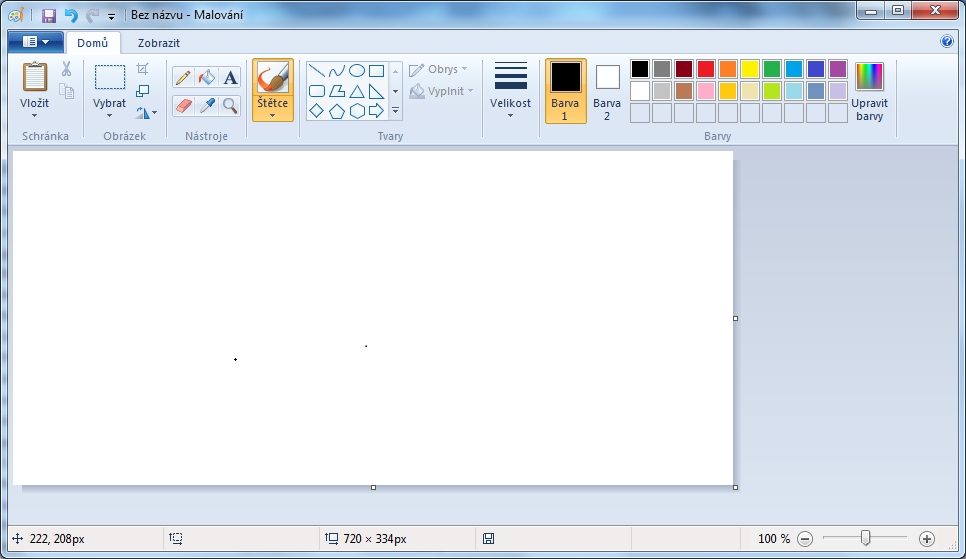Screen dimensions: 966x559
Task: Select the Text tool
Action: pyautogui.click(x=230, y=78)
